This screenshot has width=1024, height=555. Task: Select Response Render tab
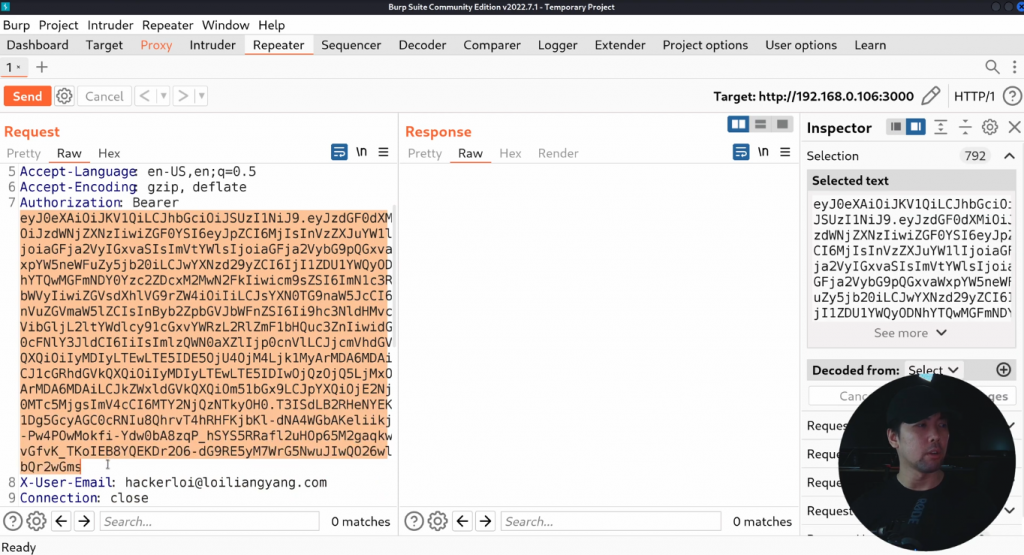558,153
